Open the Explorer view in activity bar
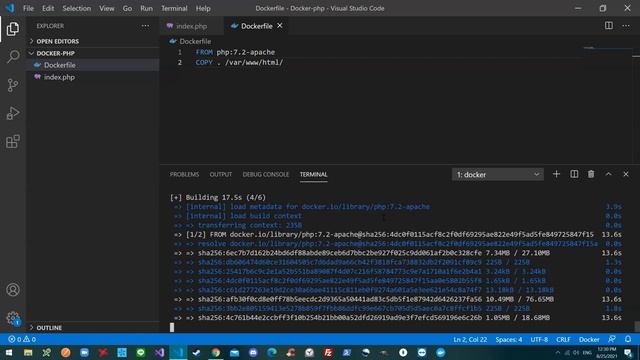640x360 pixels. pos(13,29)
